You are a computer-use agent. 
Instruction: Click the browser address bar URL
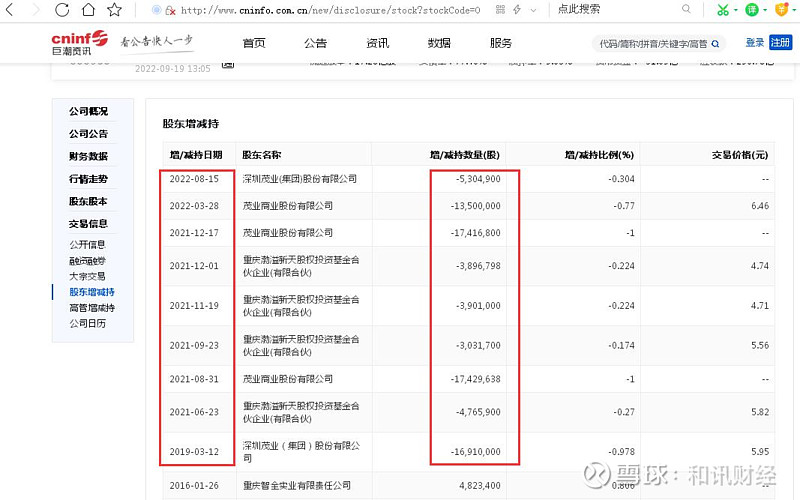pos(331,10)
